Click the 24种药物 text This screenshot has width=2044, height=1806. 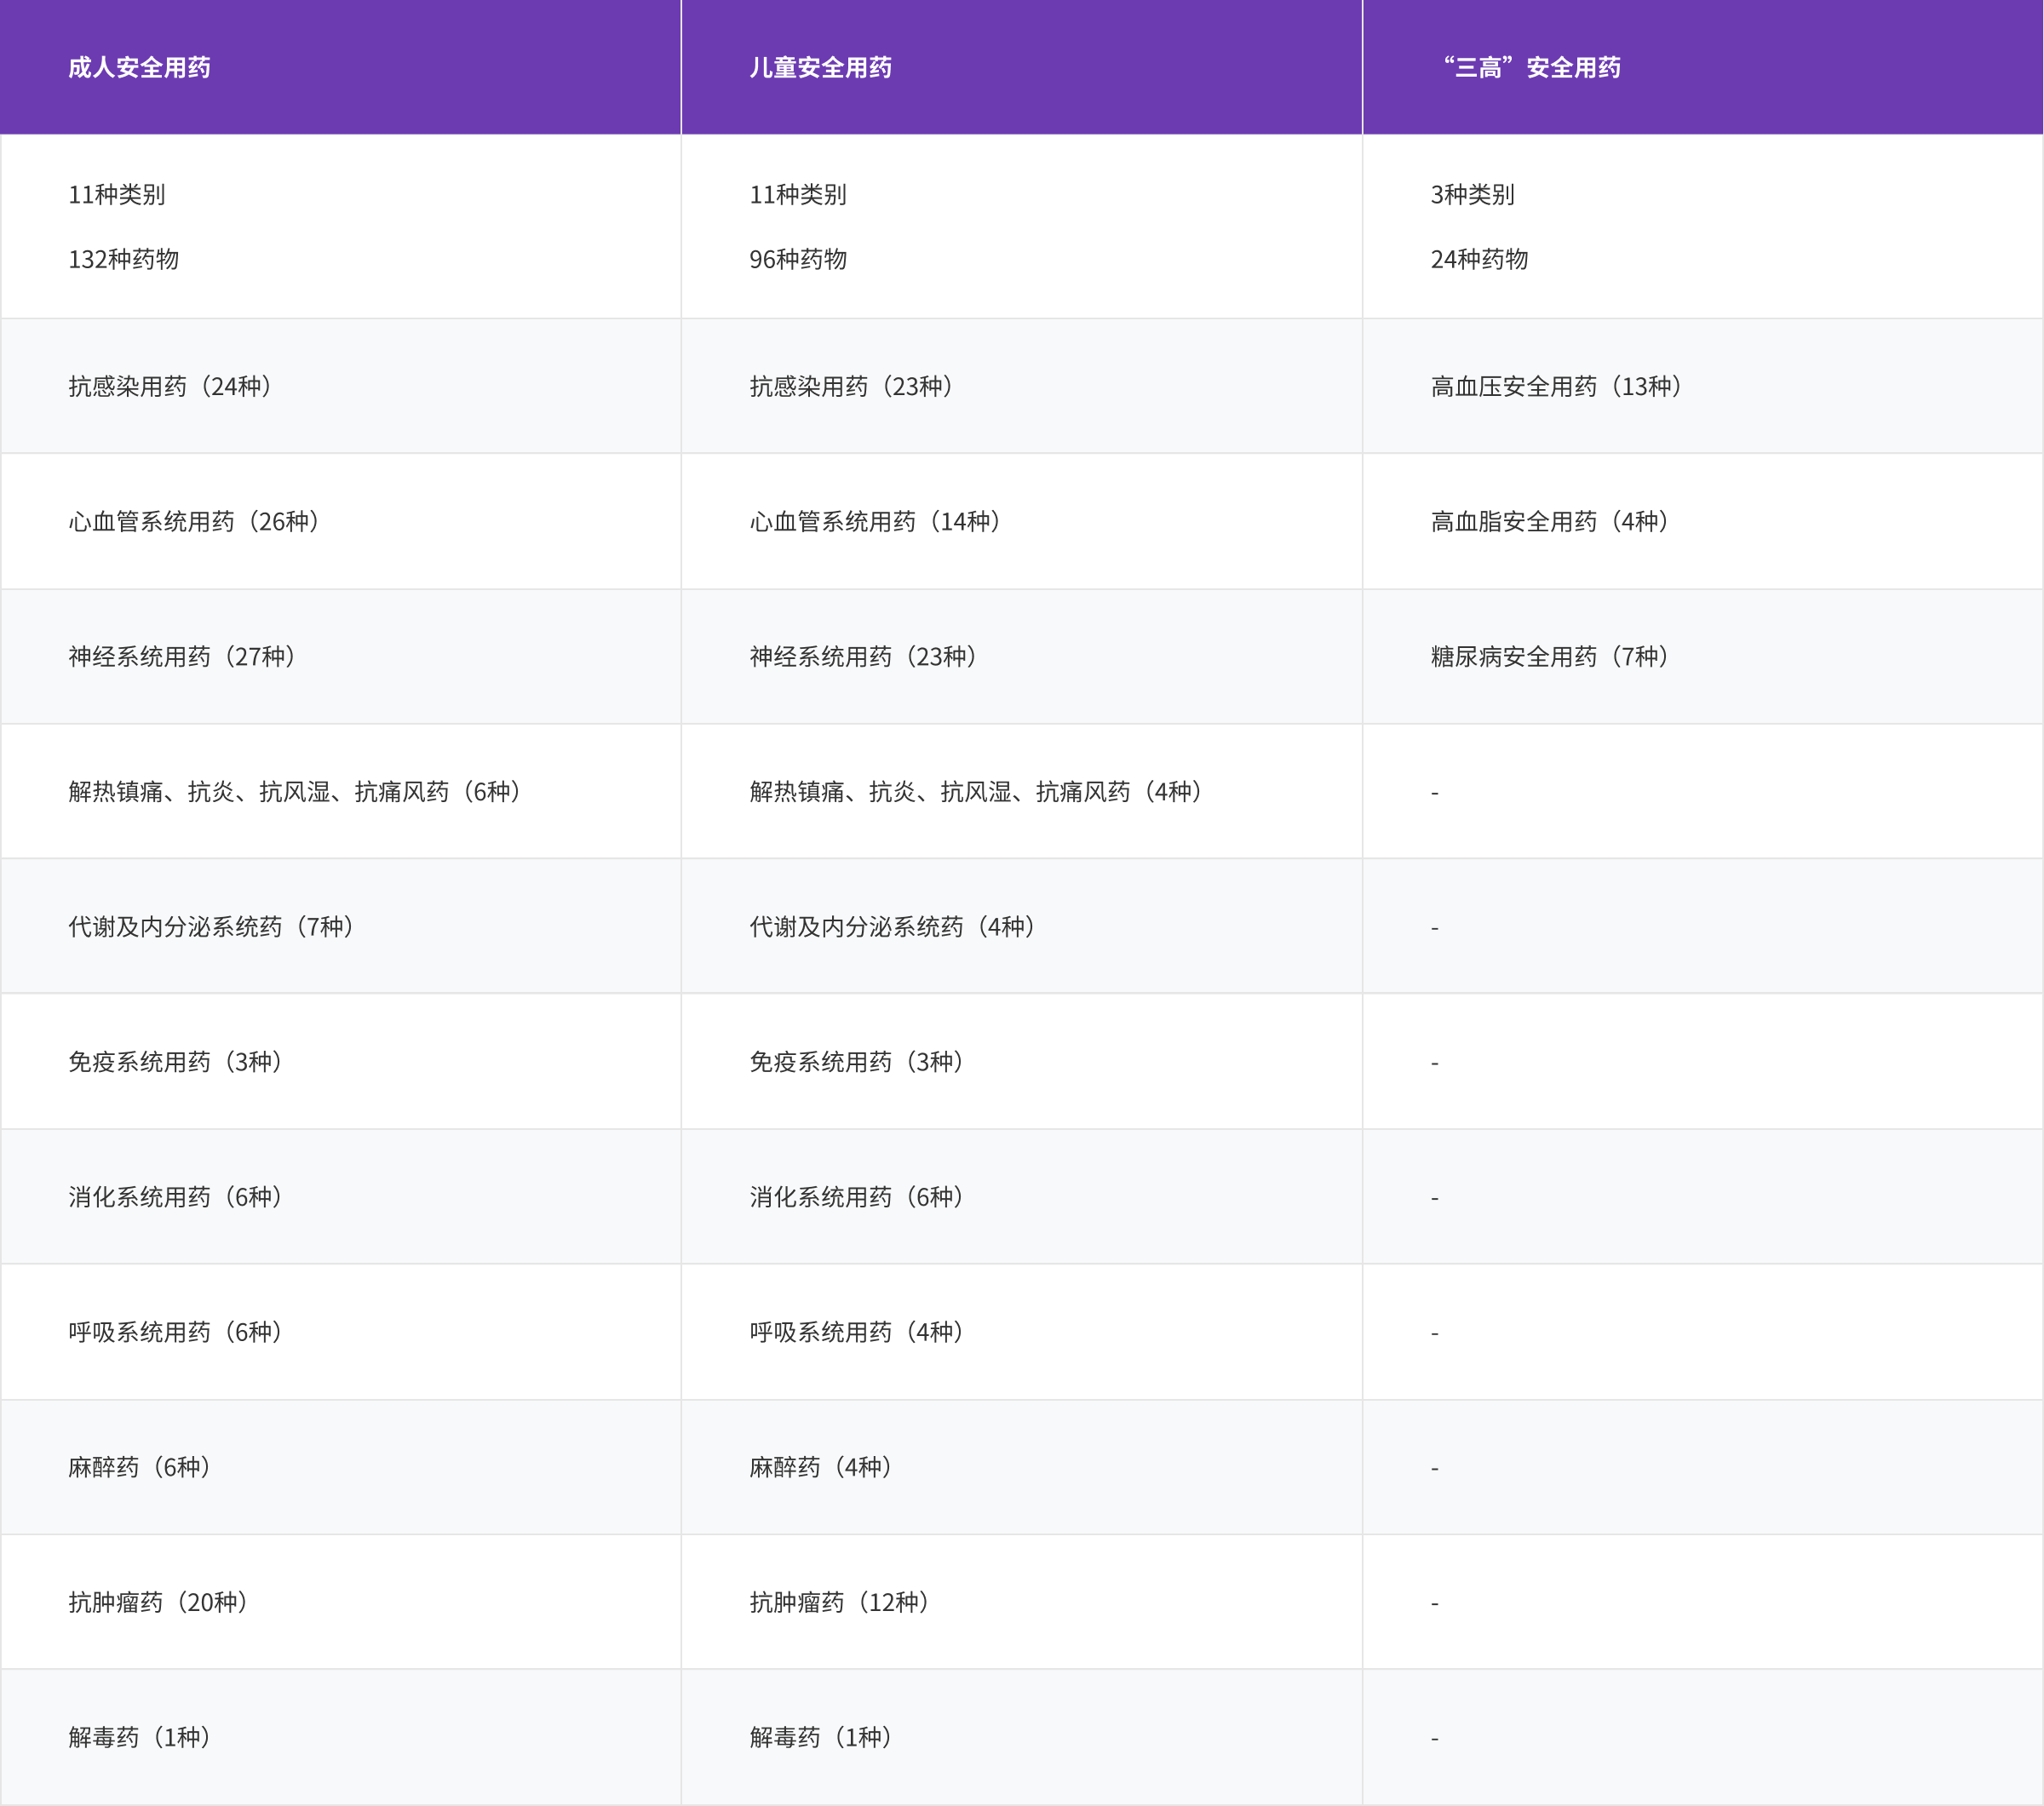click(x=1479, y=259)
